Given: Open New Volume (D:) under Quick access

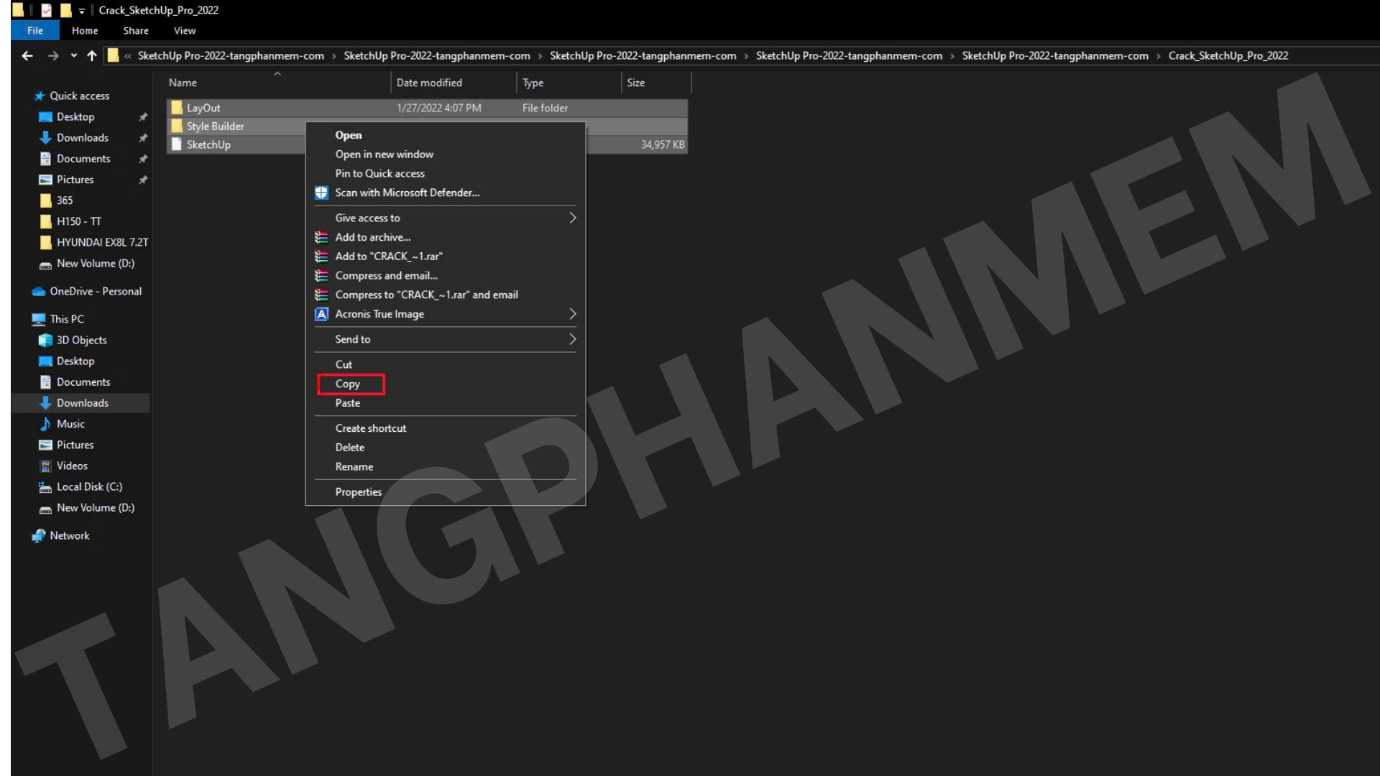Looking at the screenshot, I should click(96, 265).
